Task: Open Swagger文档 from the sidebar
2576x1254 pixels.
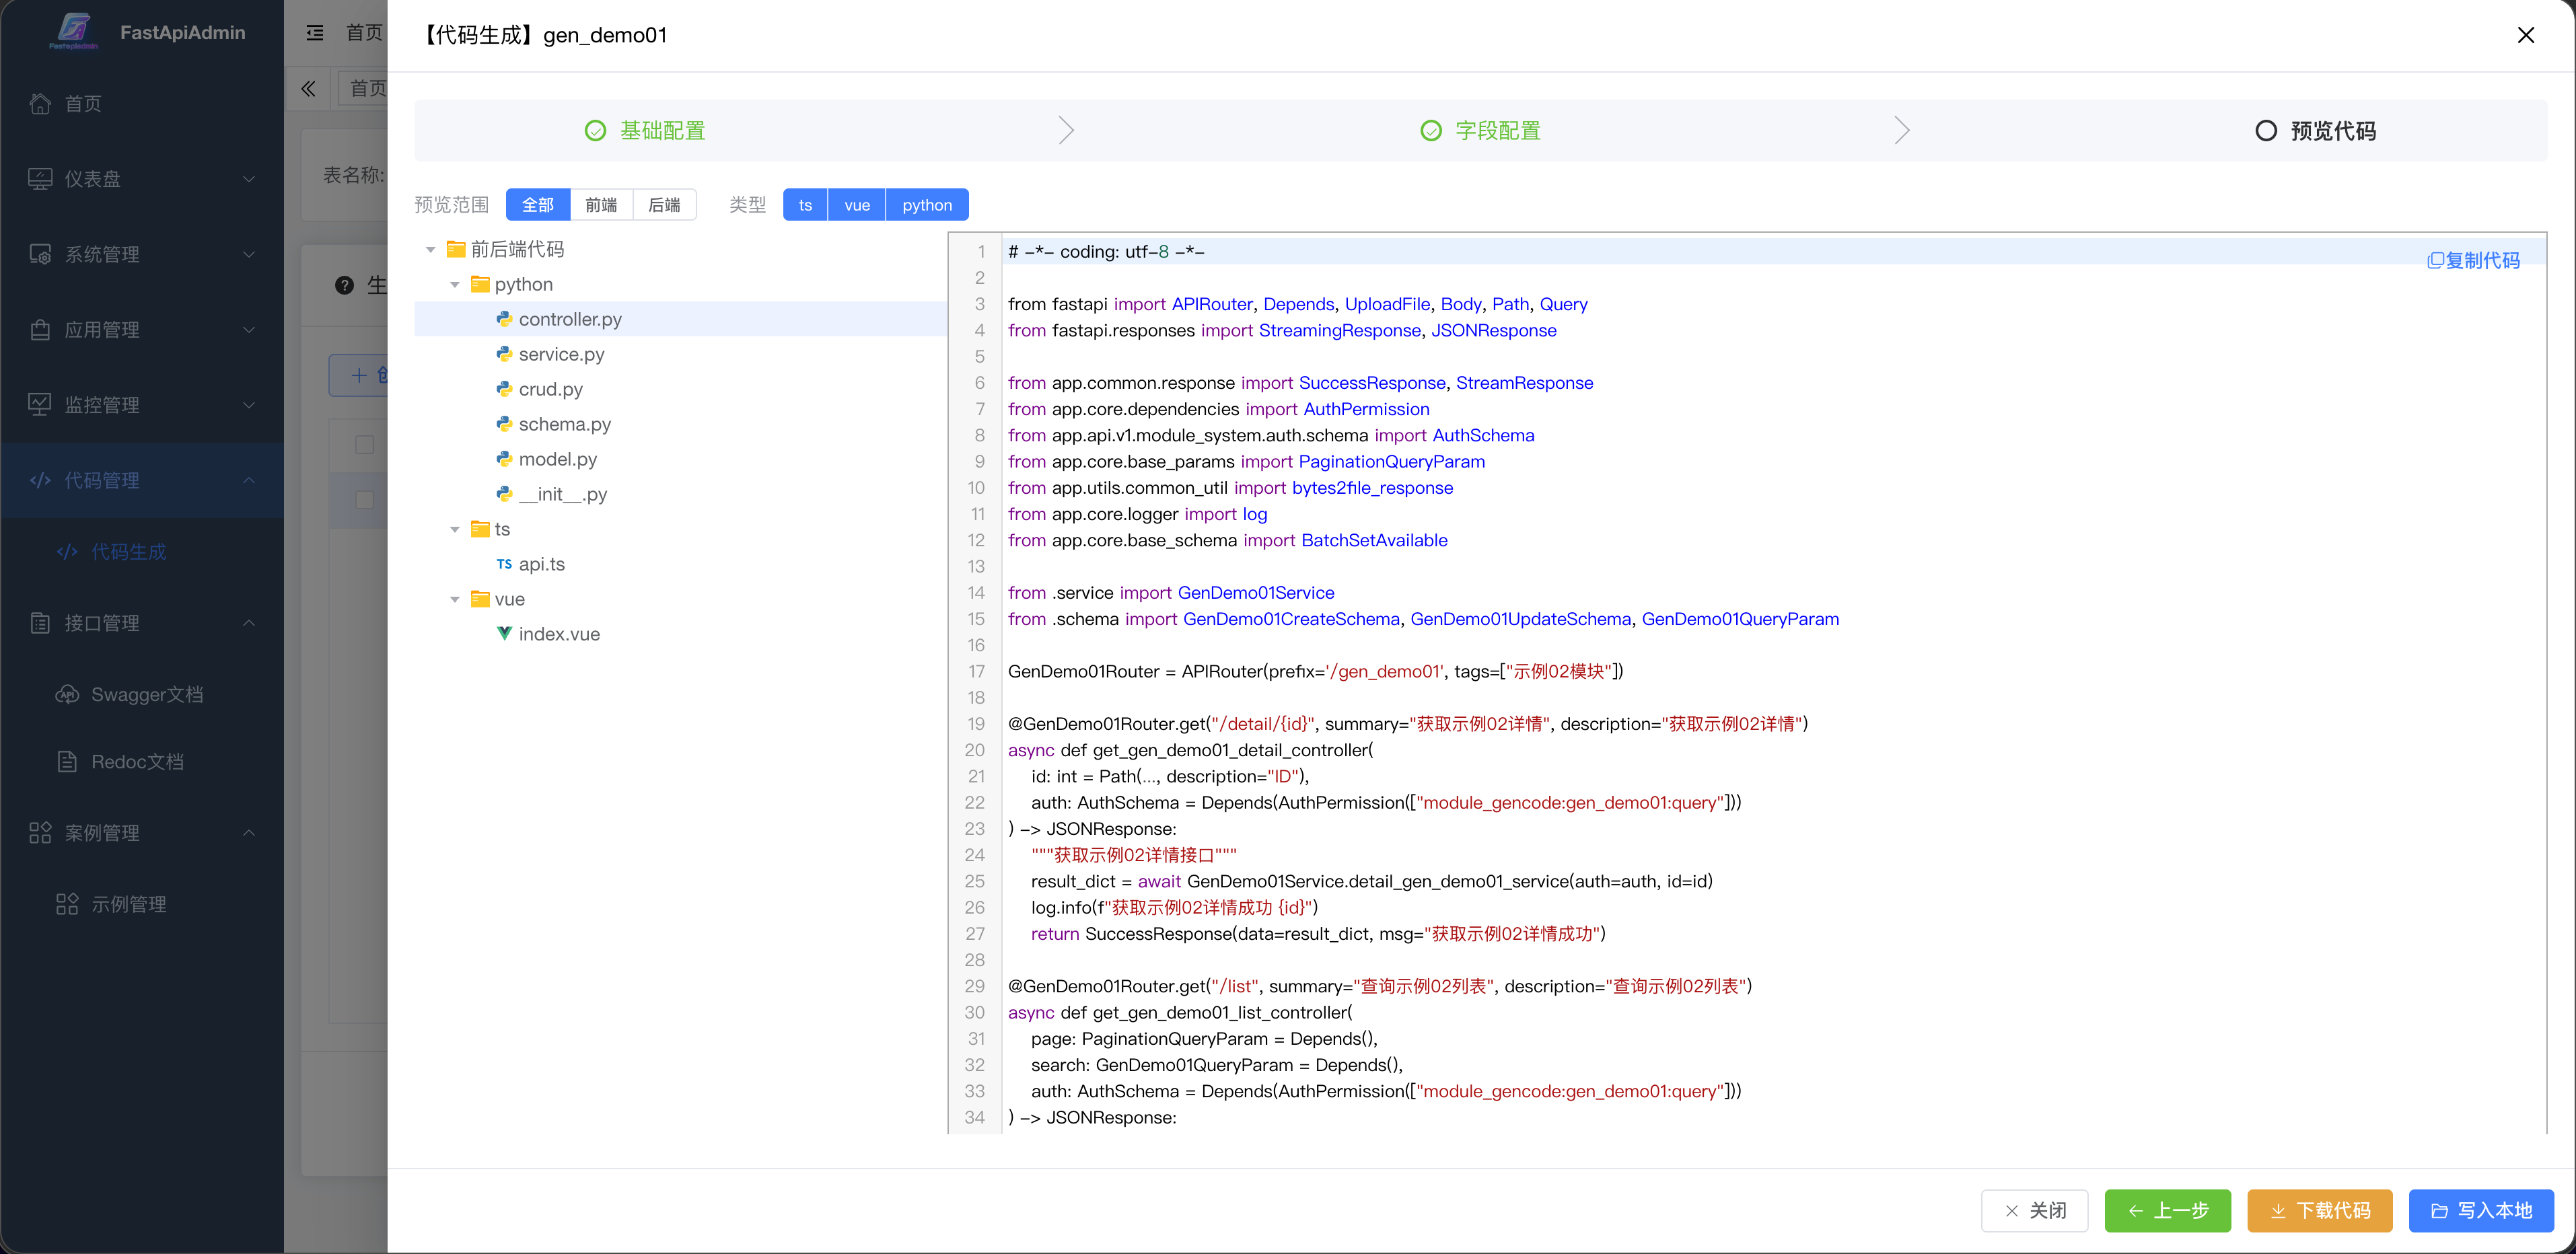Action: point(146,694)
